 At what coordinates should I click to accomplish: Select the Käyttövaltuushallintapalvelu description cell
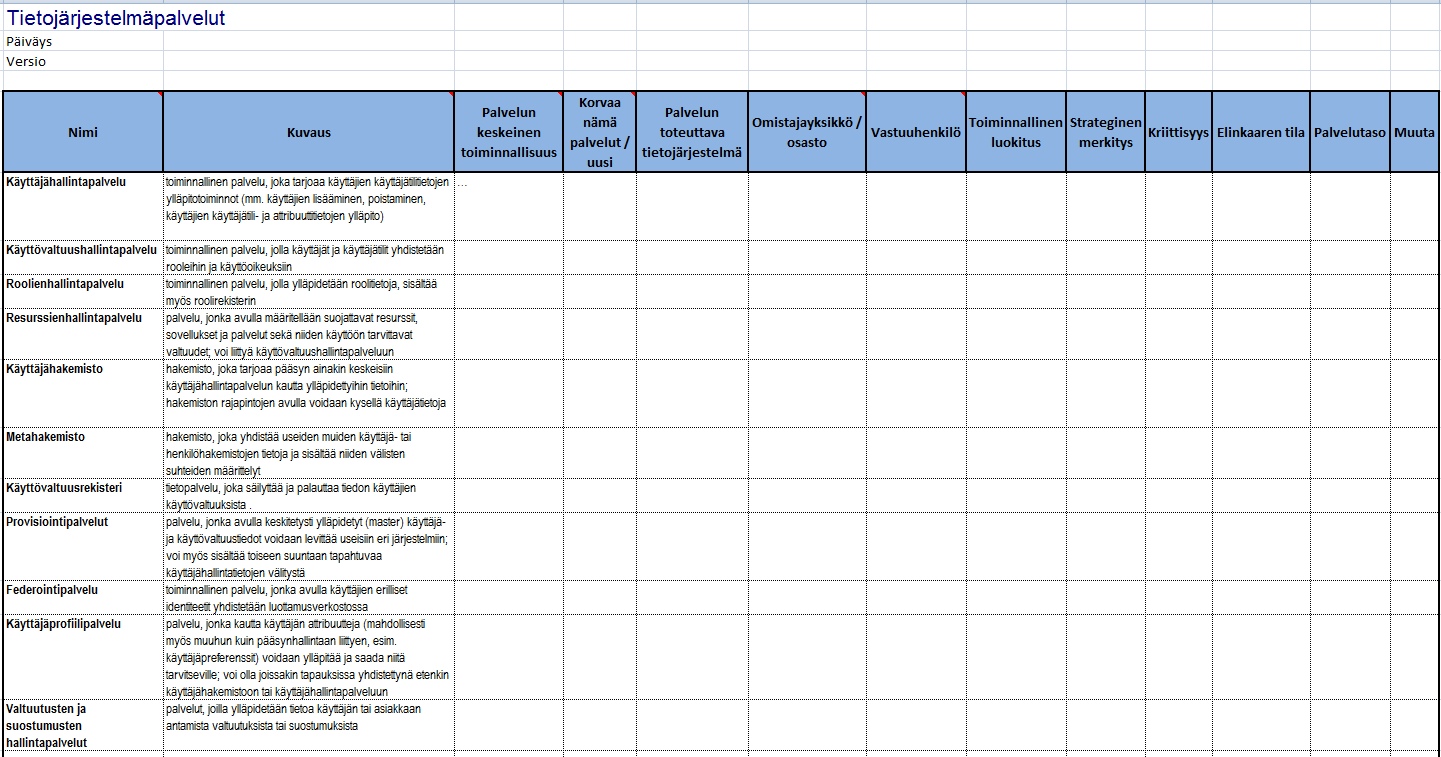pos(309,258)
